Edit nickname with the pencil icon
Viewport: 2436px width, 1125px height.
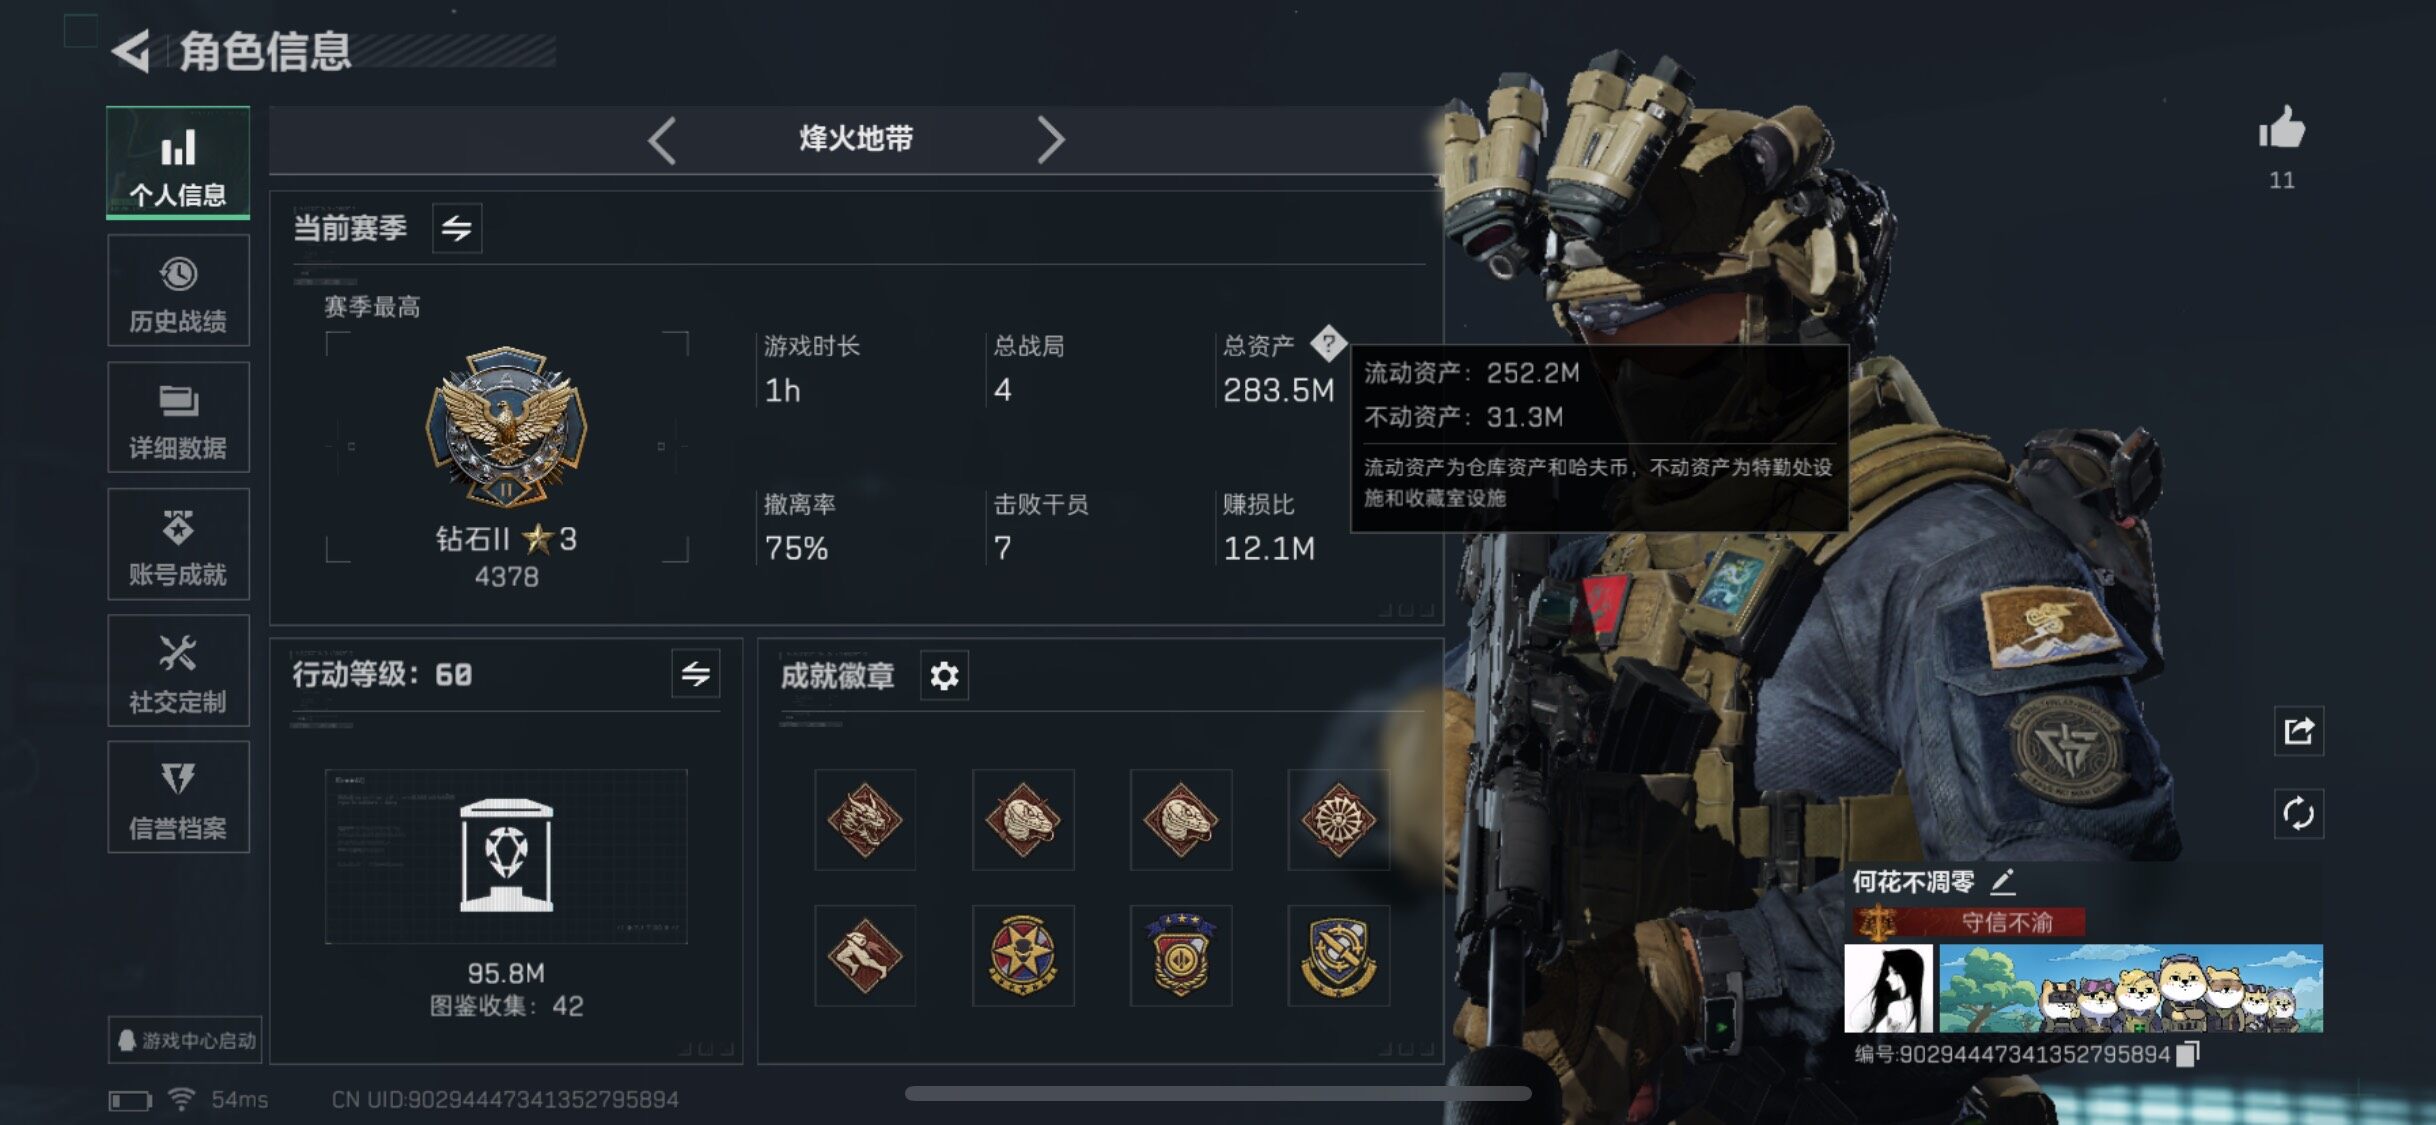pyautogui.click(x=2003, y=882)
